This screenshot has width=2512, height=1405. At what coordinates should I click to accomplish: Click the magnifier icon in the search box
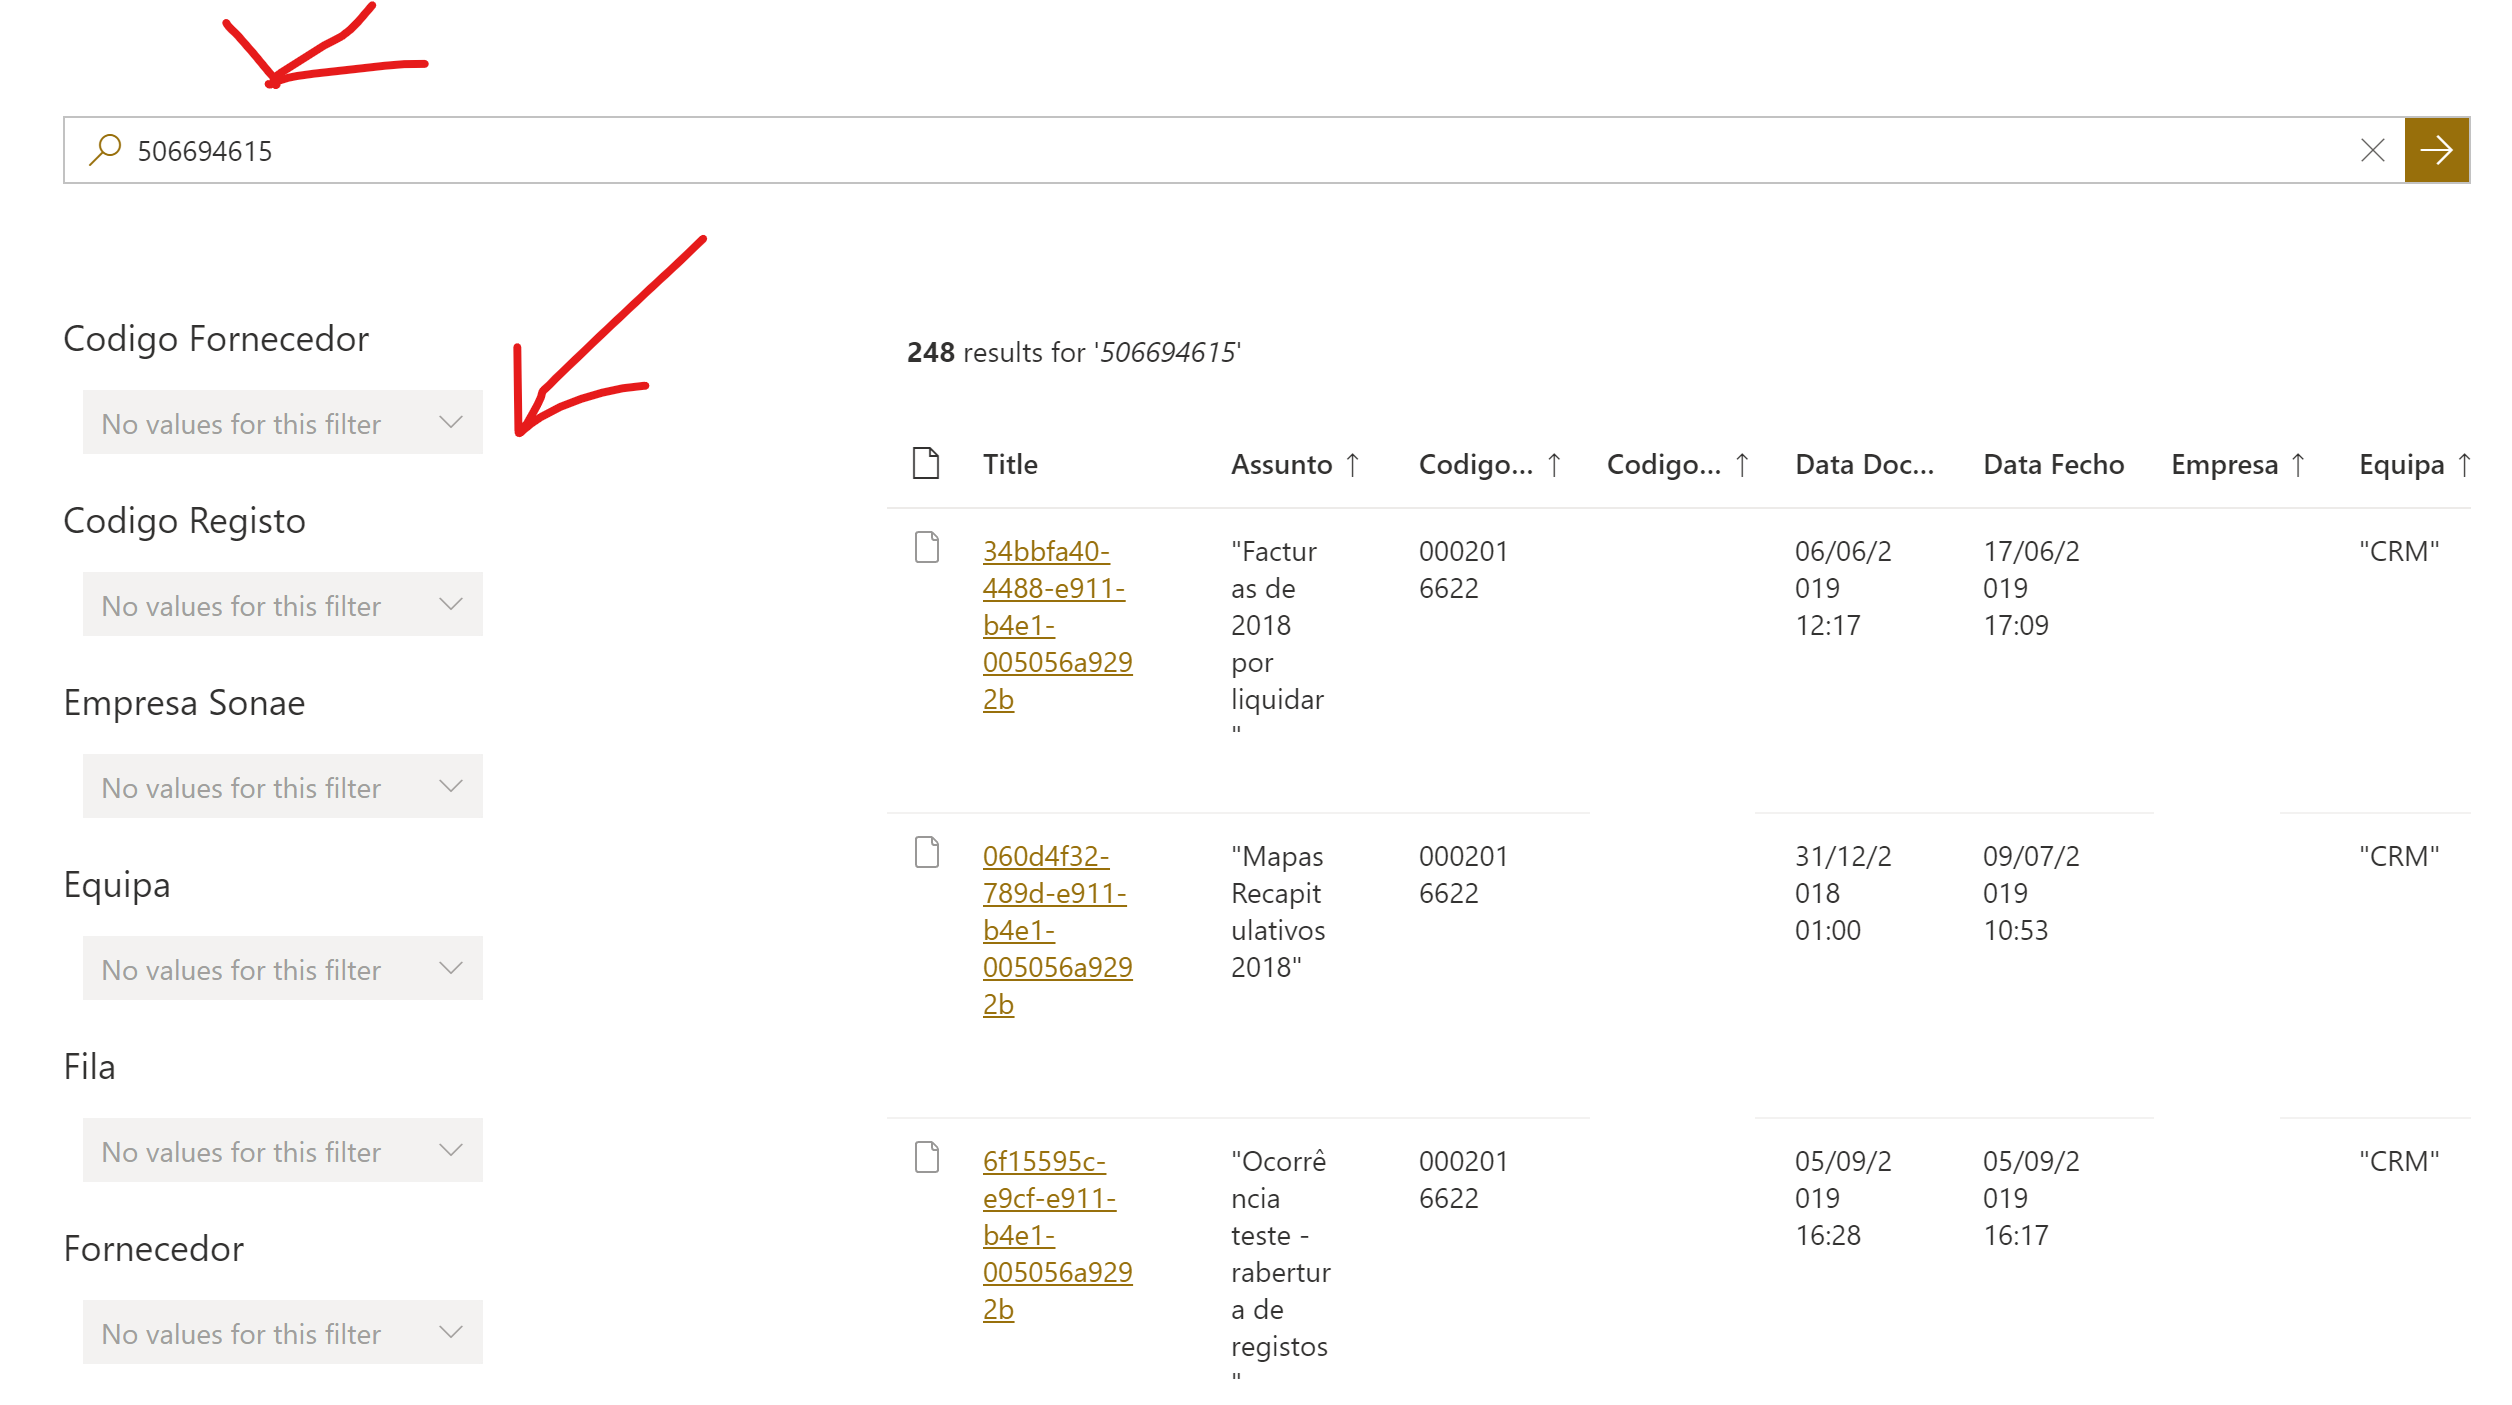103,149
